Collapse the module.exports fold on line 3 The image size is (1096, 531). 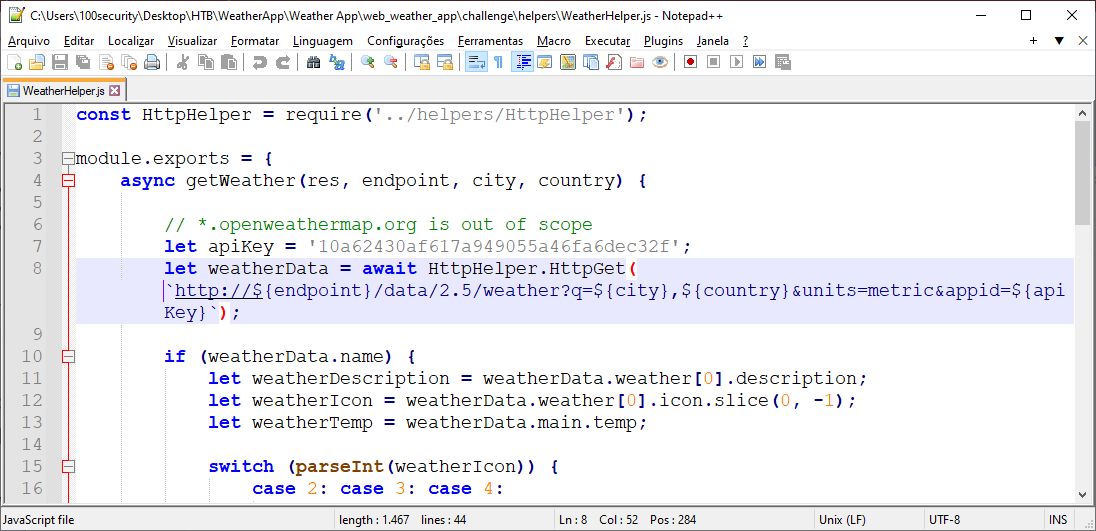68,159
